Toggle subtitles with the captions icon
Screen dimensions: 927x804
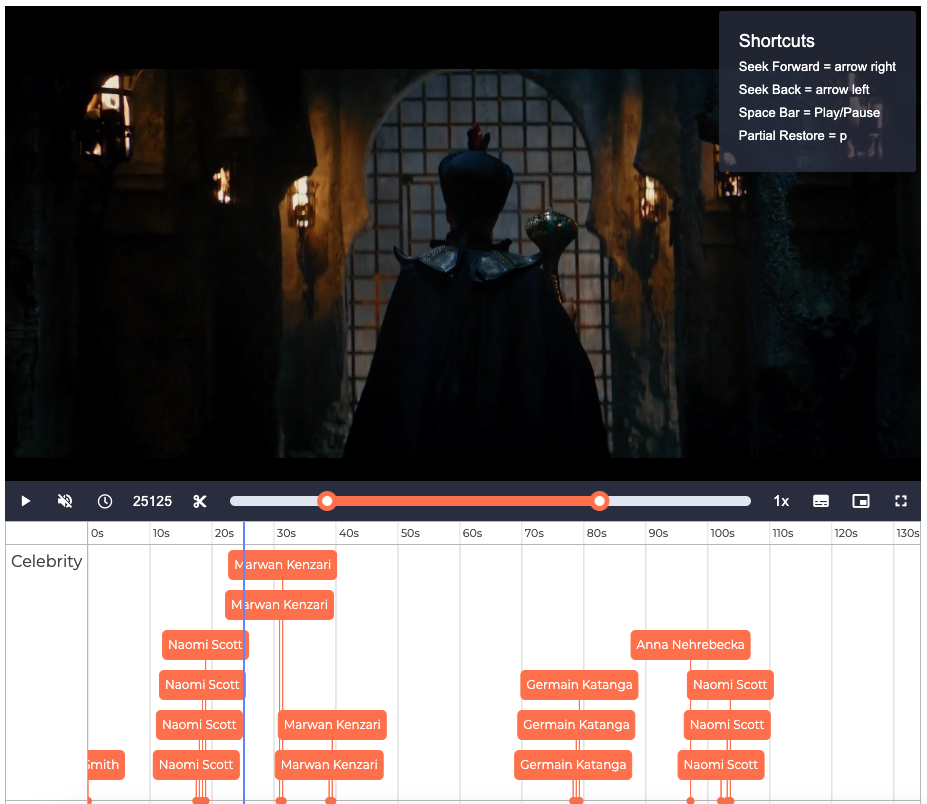(x=821, y=501)
